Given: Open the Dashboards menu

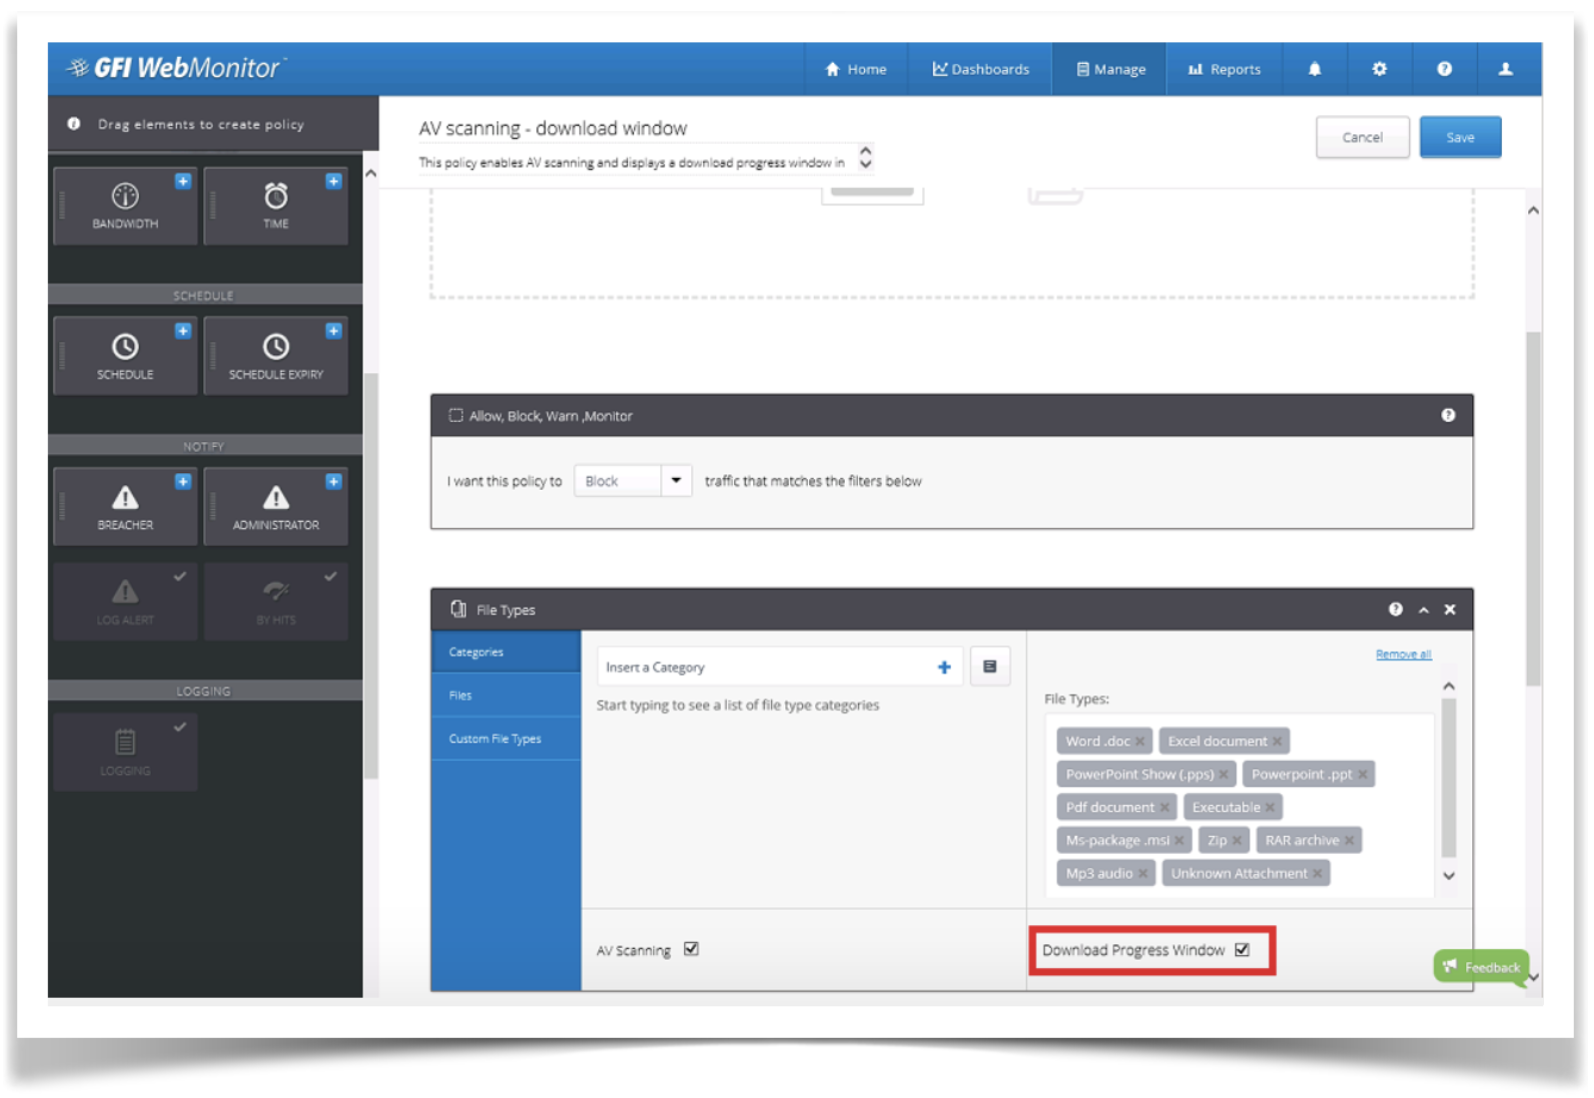Looking at the screenshot, I should coord(980,69).
